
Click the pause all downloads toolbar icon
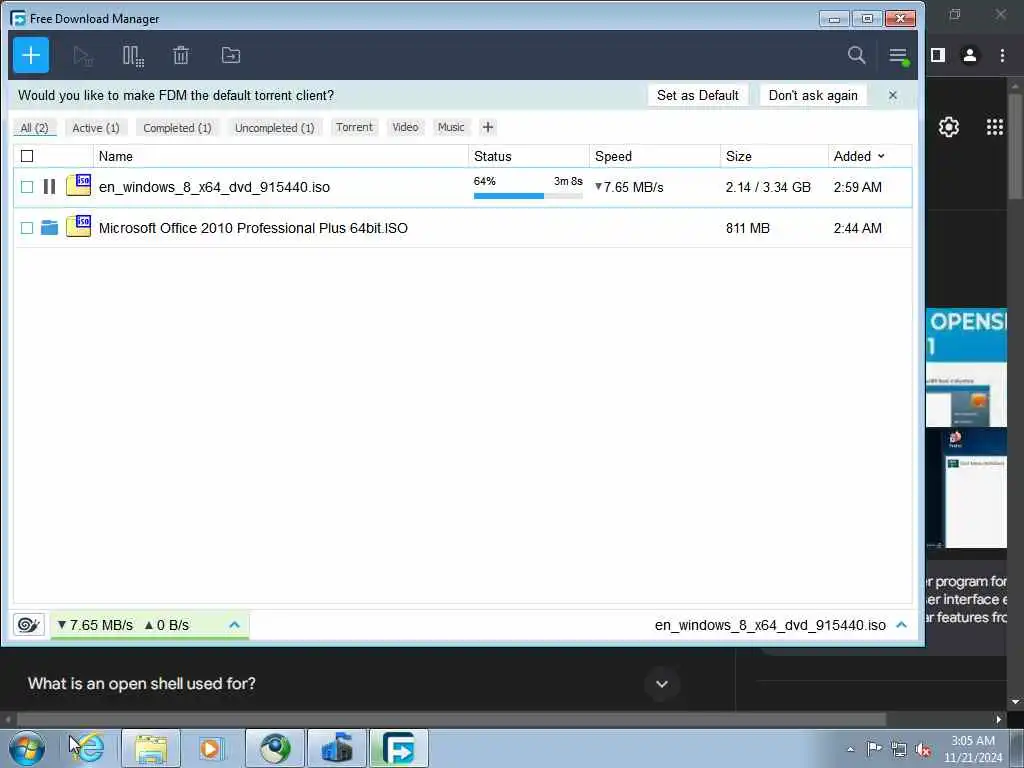point(133,56)
